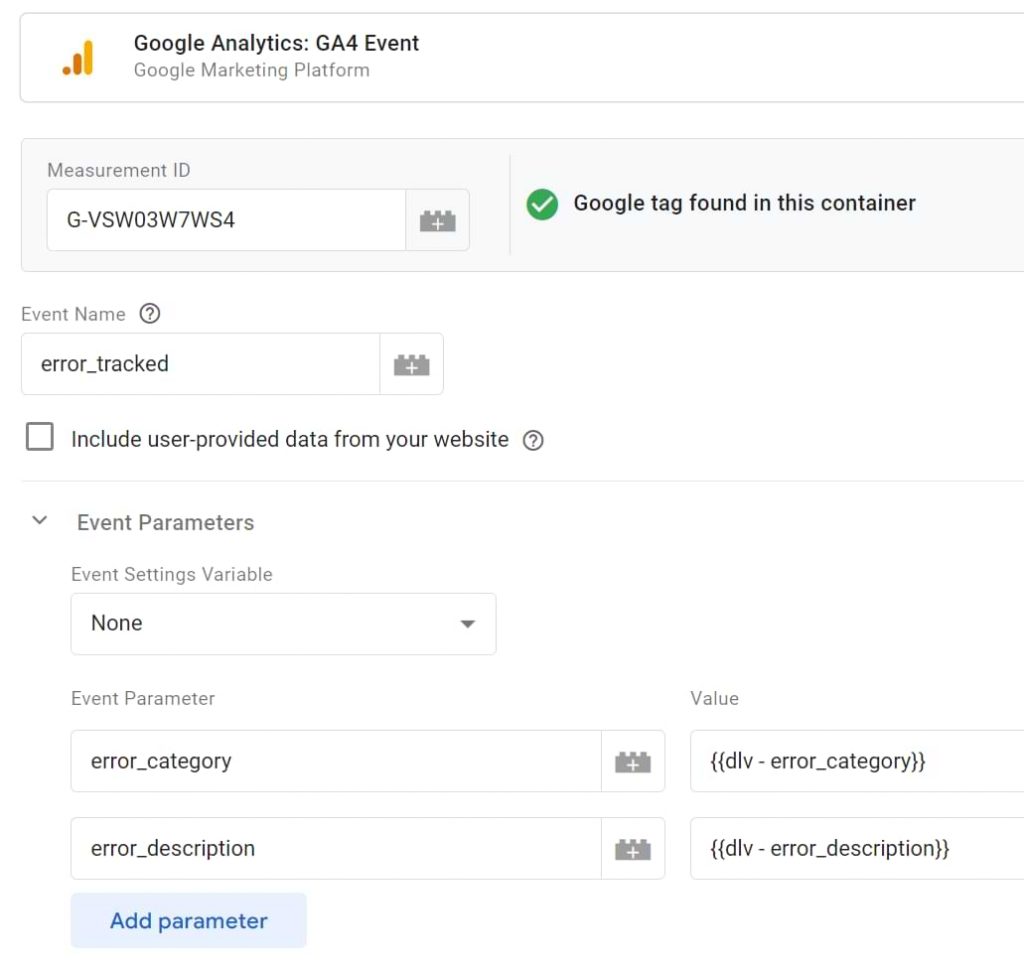Click variable picker for error_category parameter

point(633,761)
